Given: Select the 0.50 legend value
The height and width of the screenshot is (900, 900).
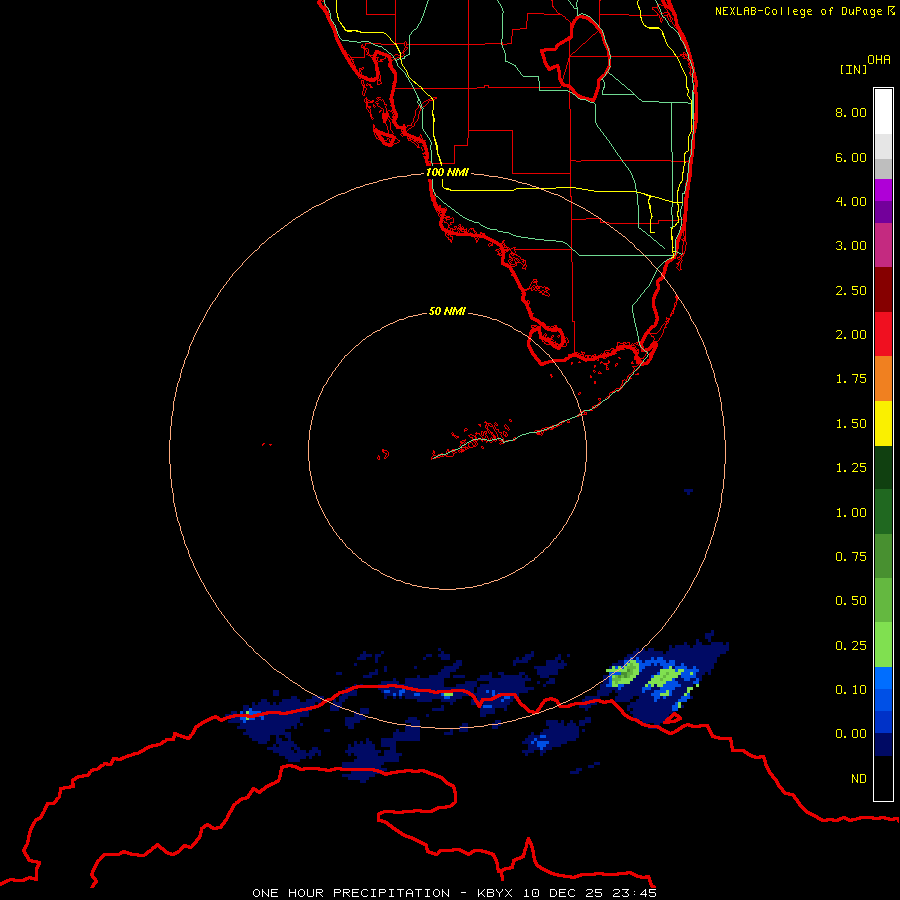Looking at the screenshot, I should 851,601.
